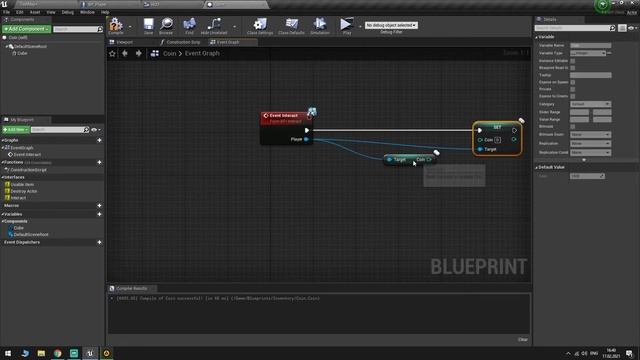Open Bitmask Enum dropdown
Image resolution: width=640 pixels, height=360 pixels.
pos(591,134)
